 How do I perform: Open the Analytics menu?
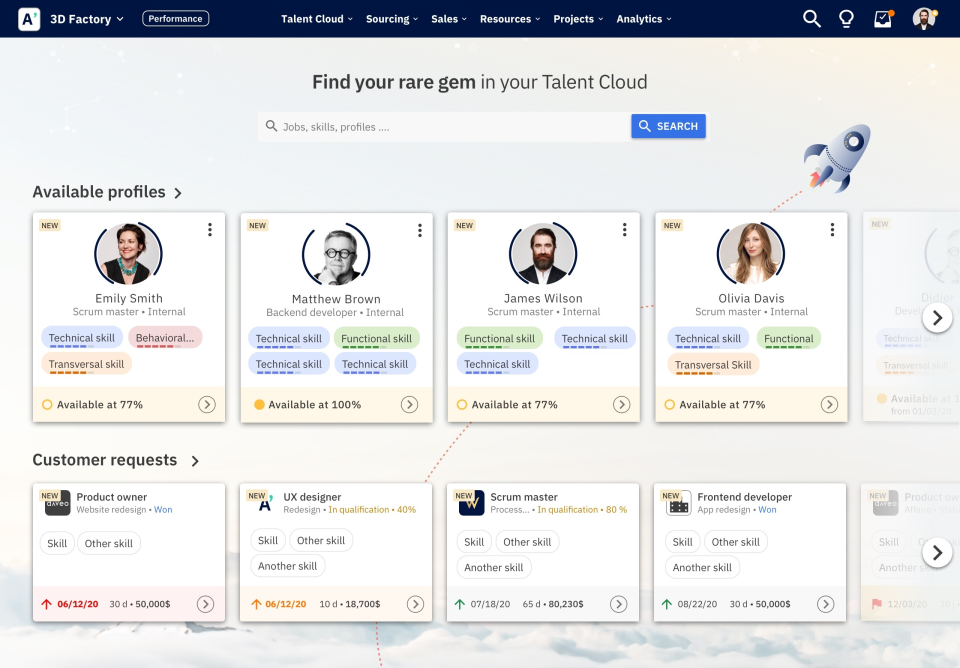[x=643, y=18]
